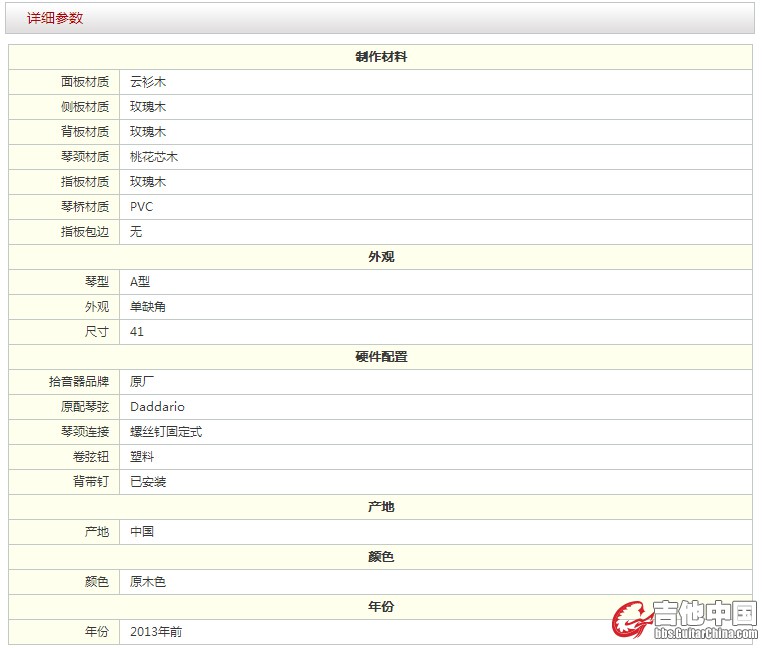Screen dimensions: 765x649
Task: Click the 产地 section heading
Action: pos(381,507)
